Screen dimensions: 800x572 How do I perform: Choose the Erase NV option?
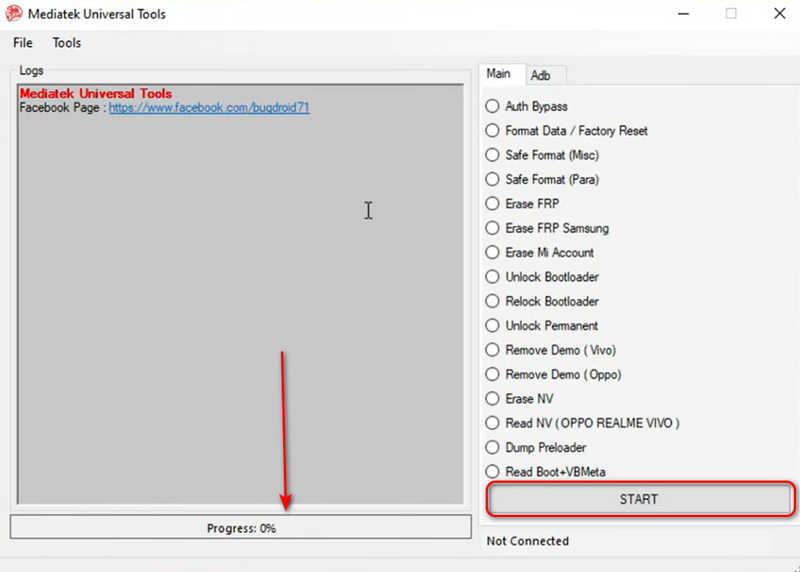[x=519, y=399]
